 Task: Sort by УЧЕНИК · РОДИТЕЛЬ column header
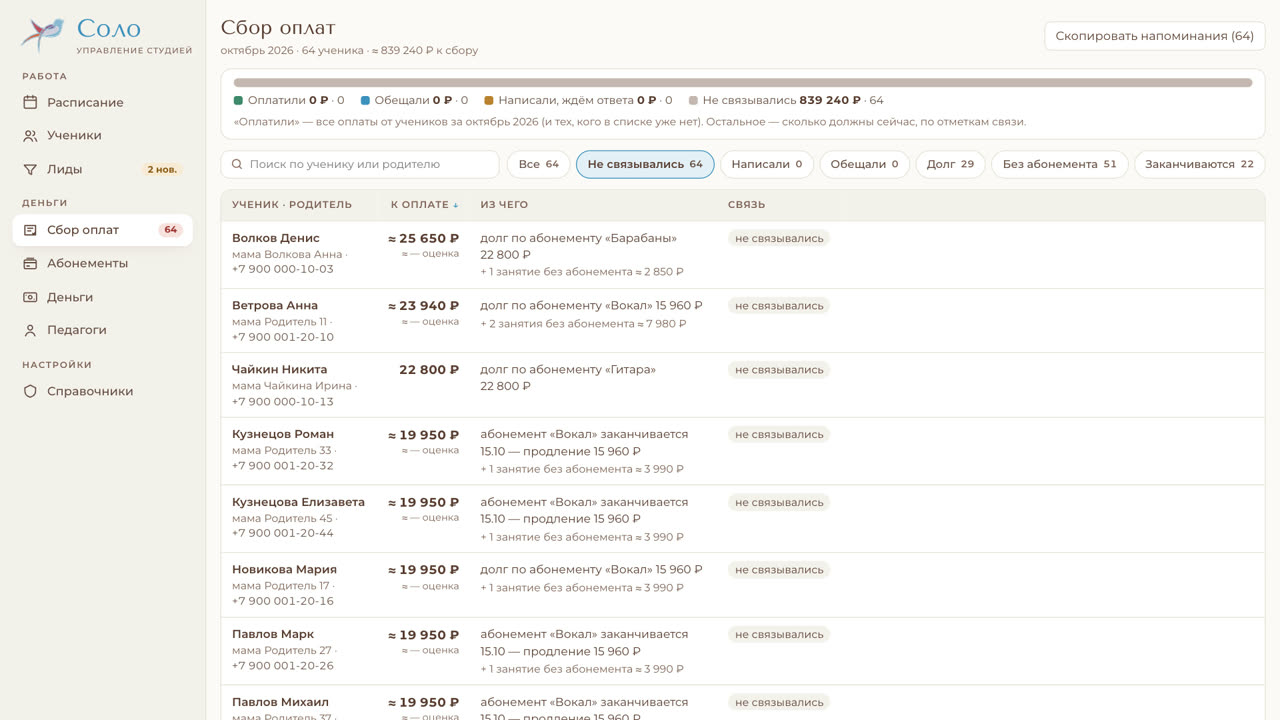(x=292, y=205)
